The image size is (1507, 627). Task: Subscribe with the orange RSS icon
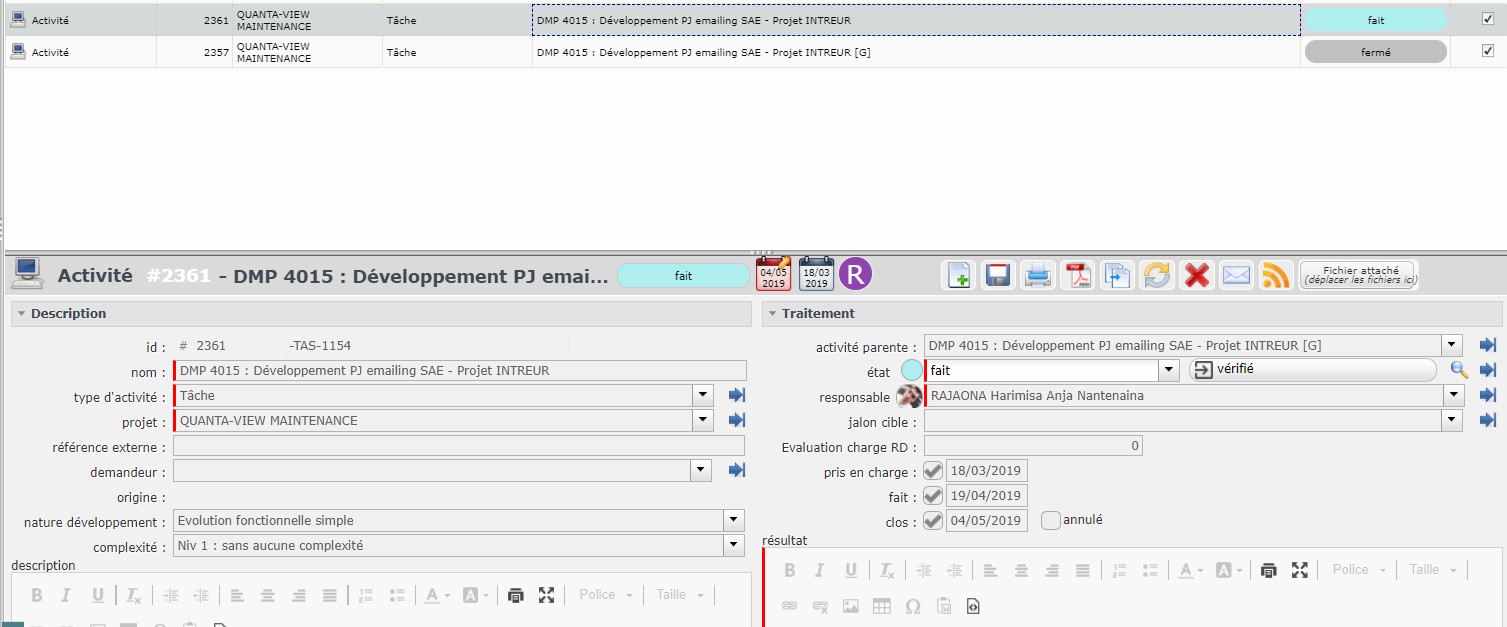[1276, 275]
